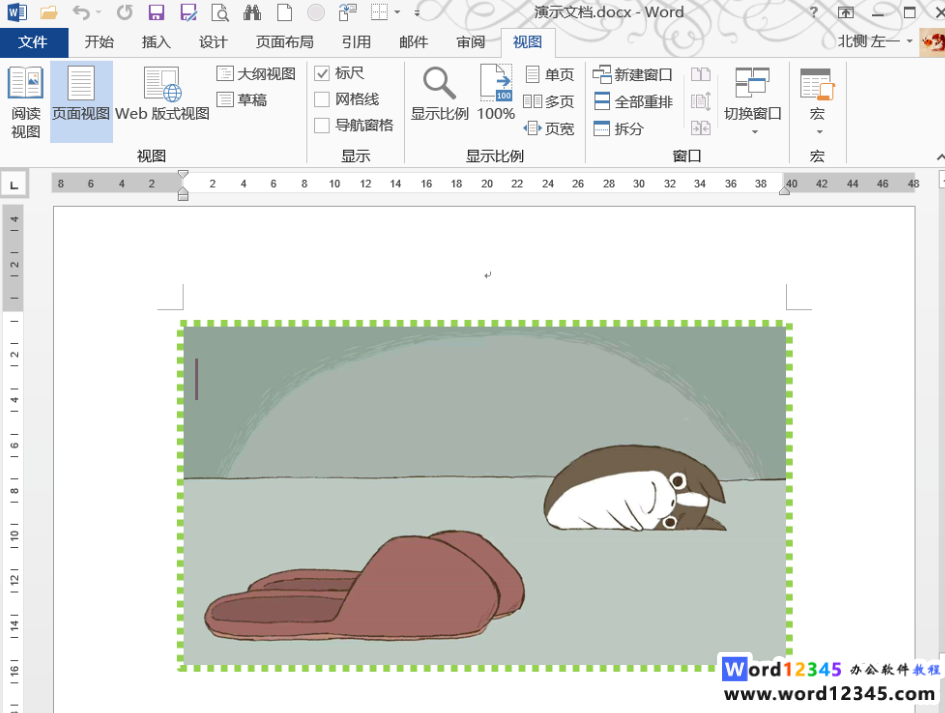
Task: Click the Reset Window Position icon
Action: click(x=700, y=128)
